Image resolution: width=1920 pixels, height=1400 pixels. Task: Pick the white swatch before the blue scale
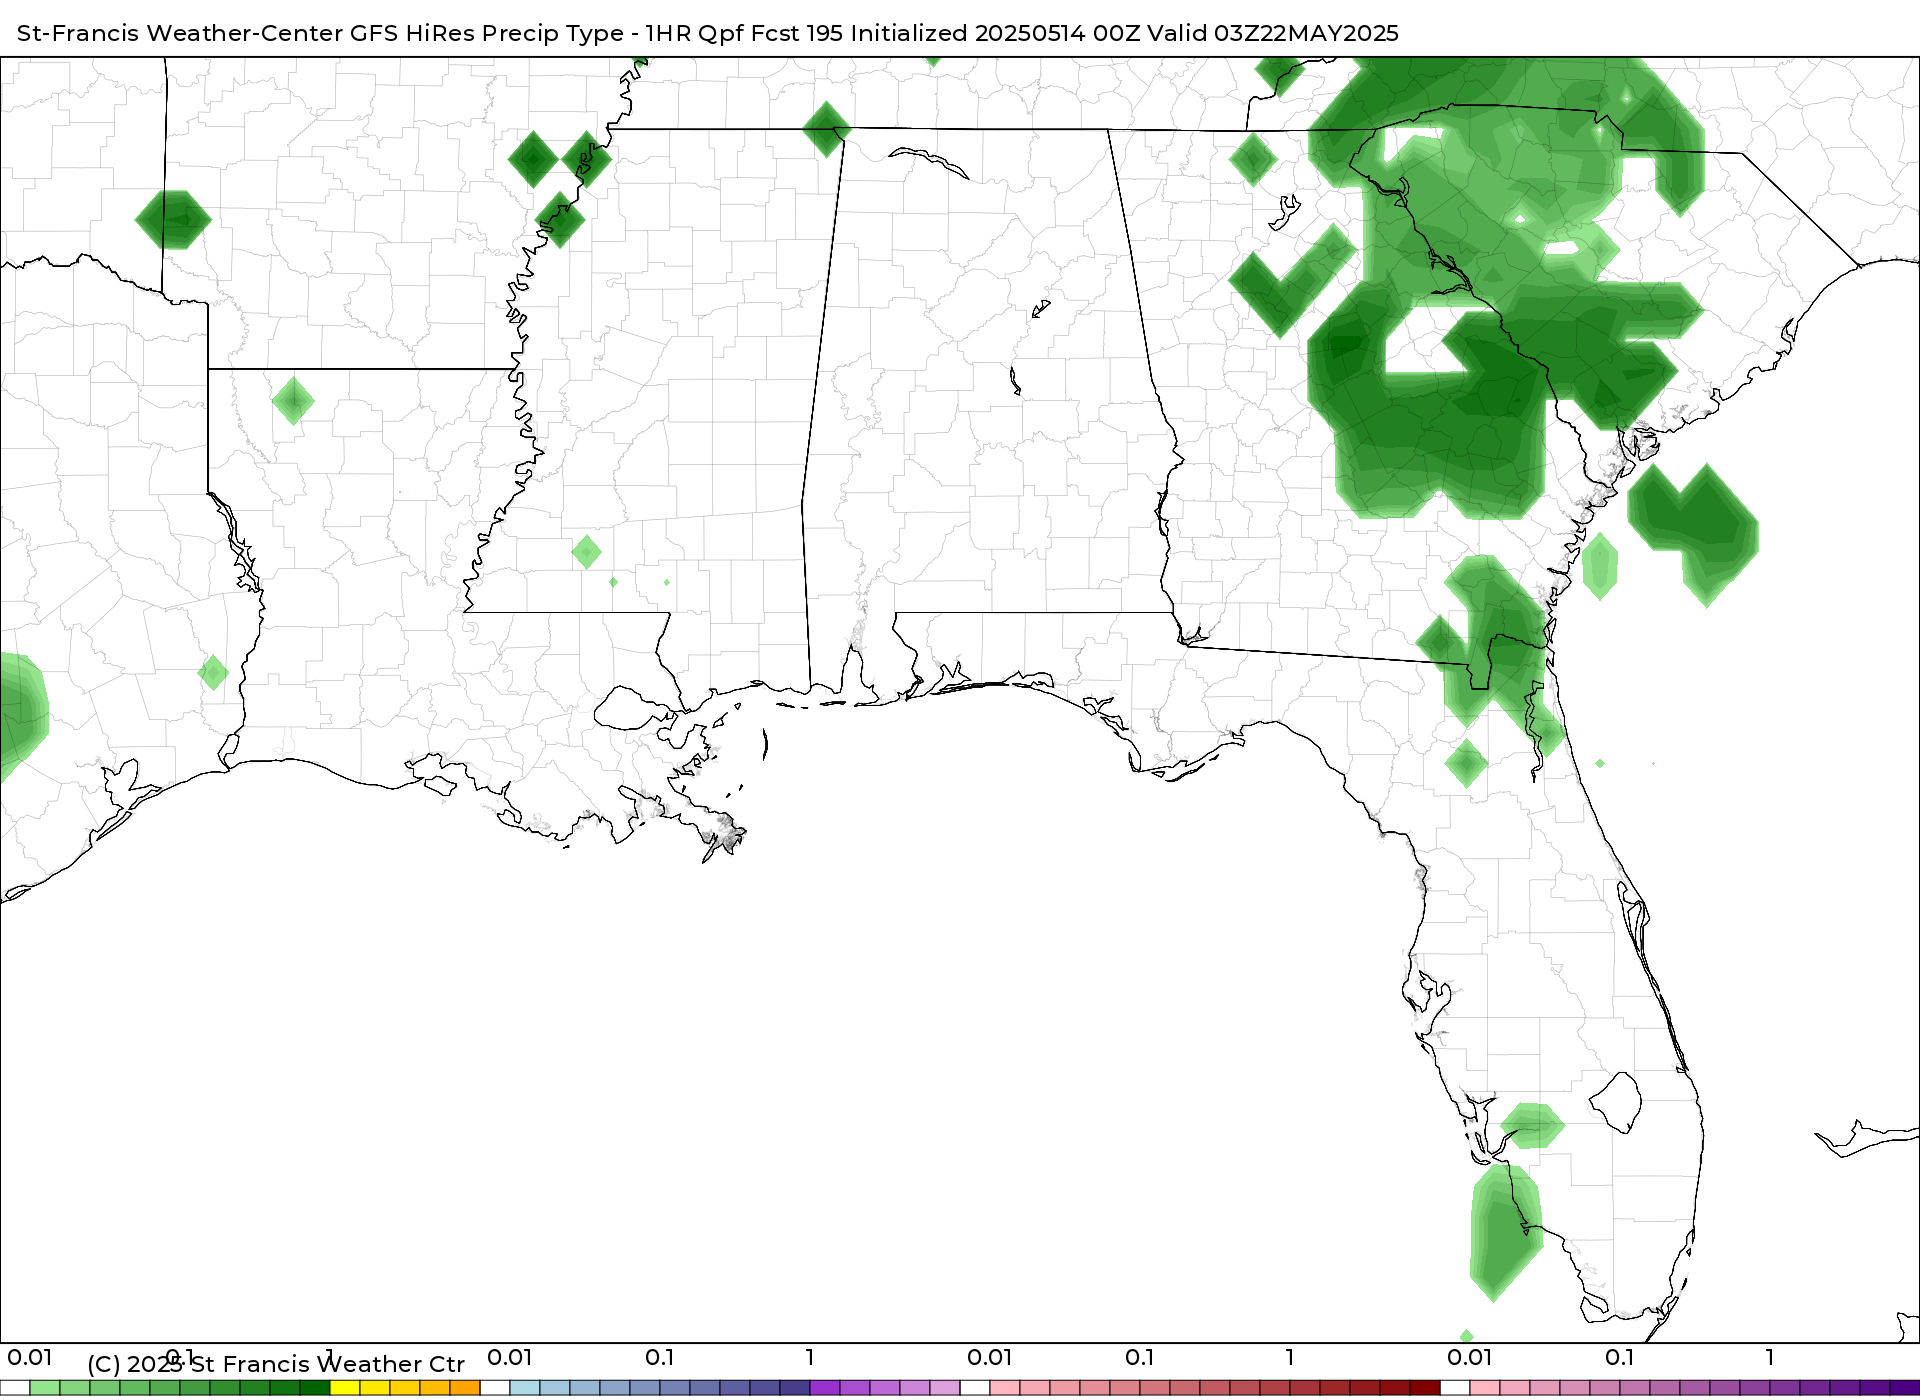pos(495,1388)
